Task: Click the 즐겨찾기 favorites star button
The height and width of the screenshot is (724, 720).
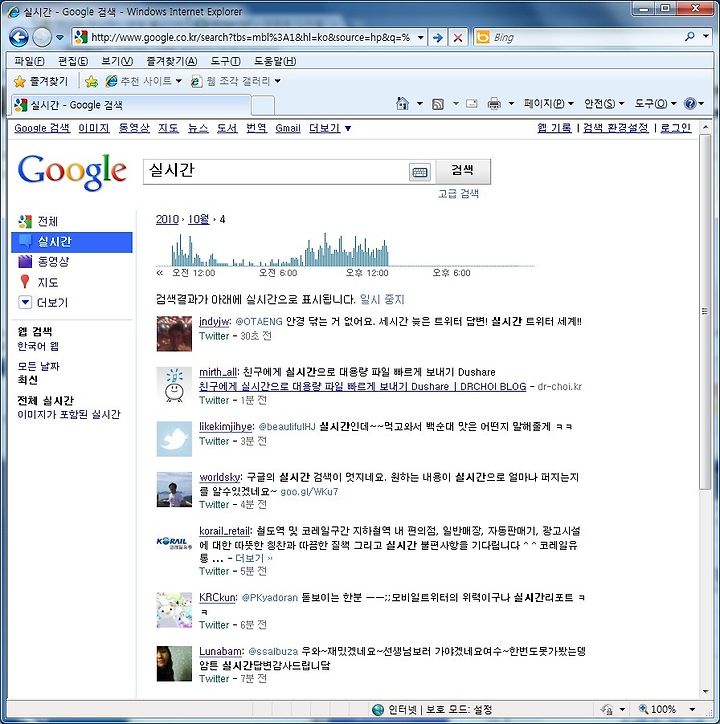Action: point(41,81)
